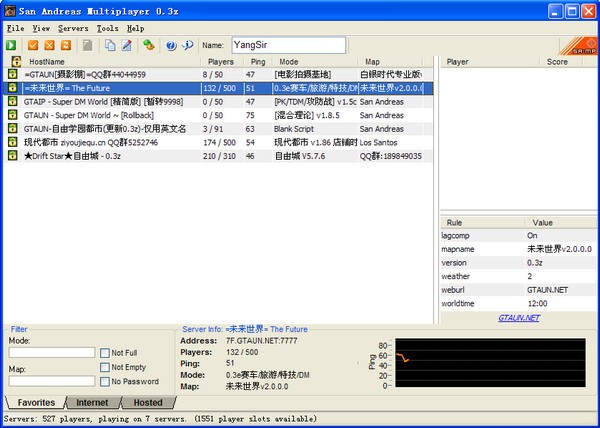Click the blue About info icon
The width and height of the screenshot is (600, 428).
tap(188, 45)
